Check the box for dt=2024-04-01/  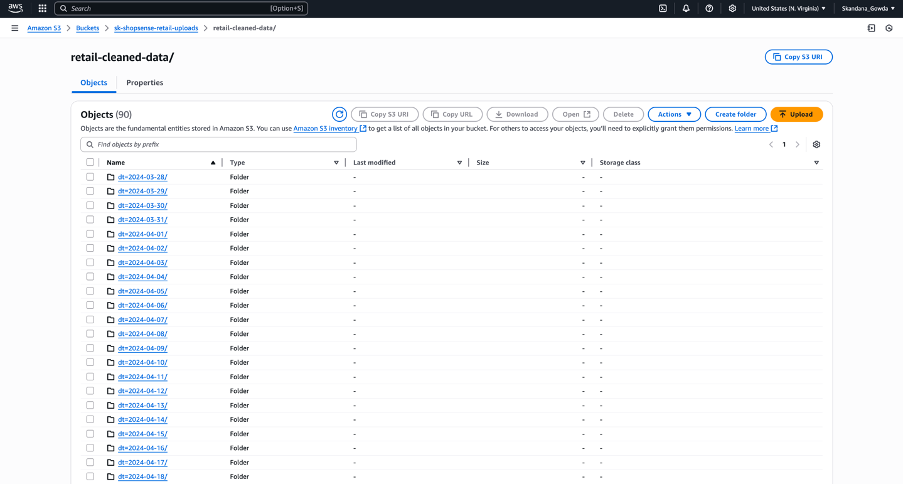[x=90, y=234]
